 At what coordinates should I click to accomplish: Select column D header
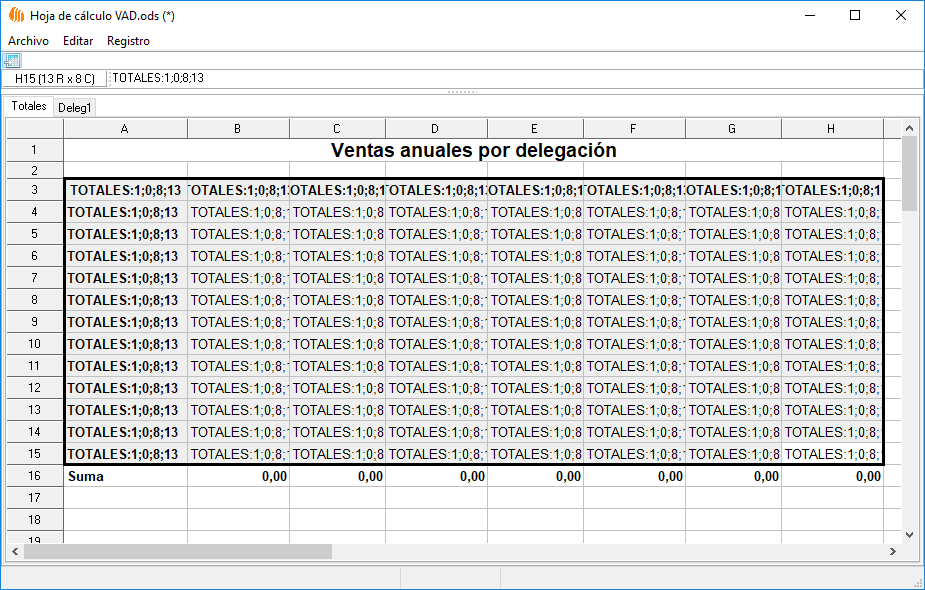pyautogui.click(x=435, y=128)
